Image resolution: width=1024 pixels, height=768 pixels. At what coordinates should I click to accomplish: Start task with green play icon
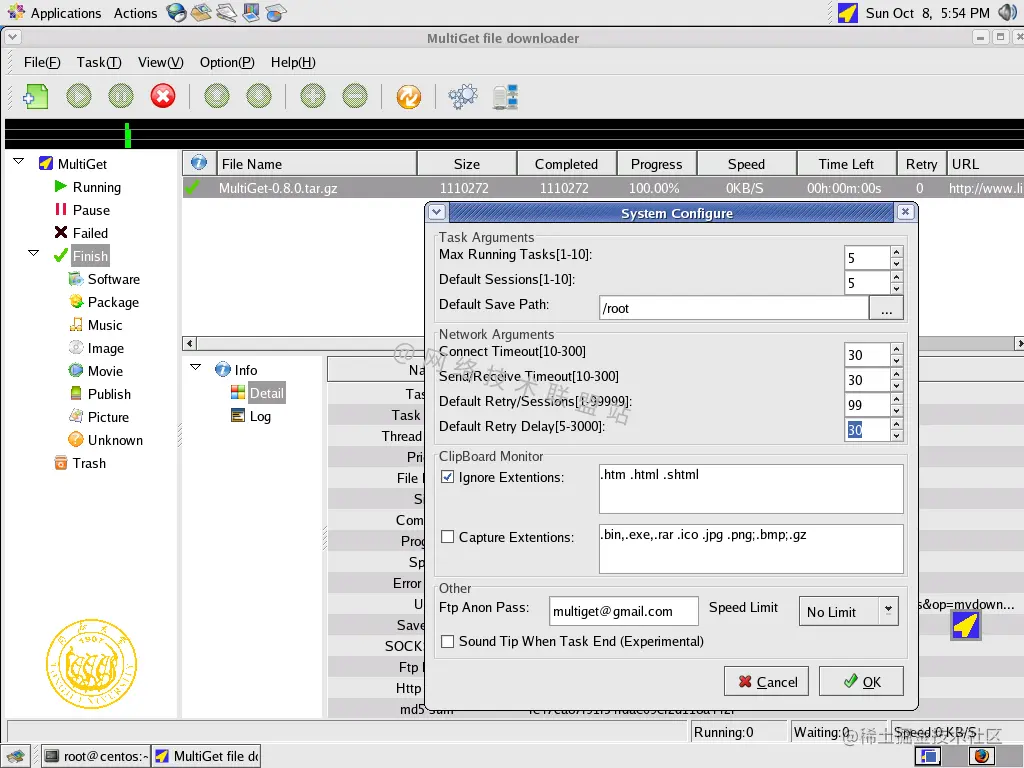pyautogui.click(x=79, y=97)
